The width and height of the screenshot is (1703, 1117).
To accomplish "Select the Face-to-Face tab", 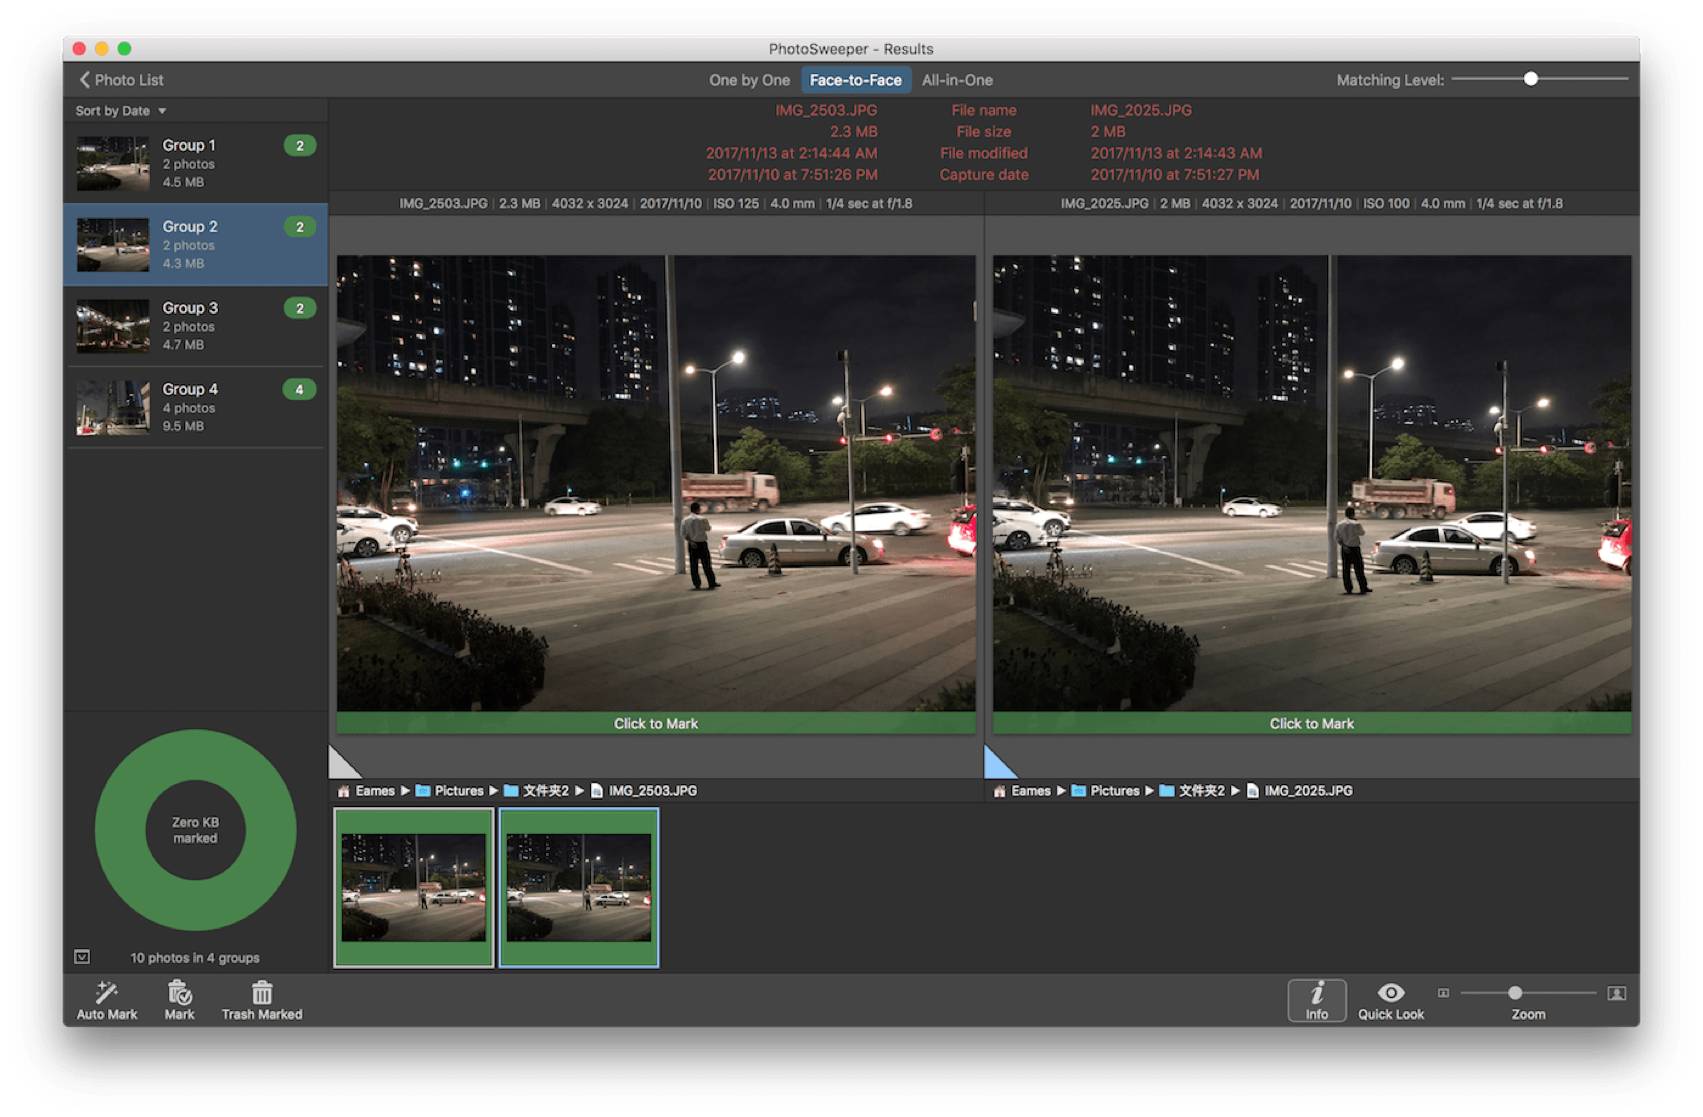I will pyautogui.click(x=855, y=80).
